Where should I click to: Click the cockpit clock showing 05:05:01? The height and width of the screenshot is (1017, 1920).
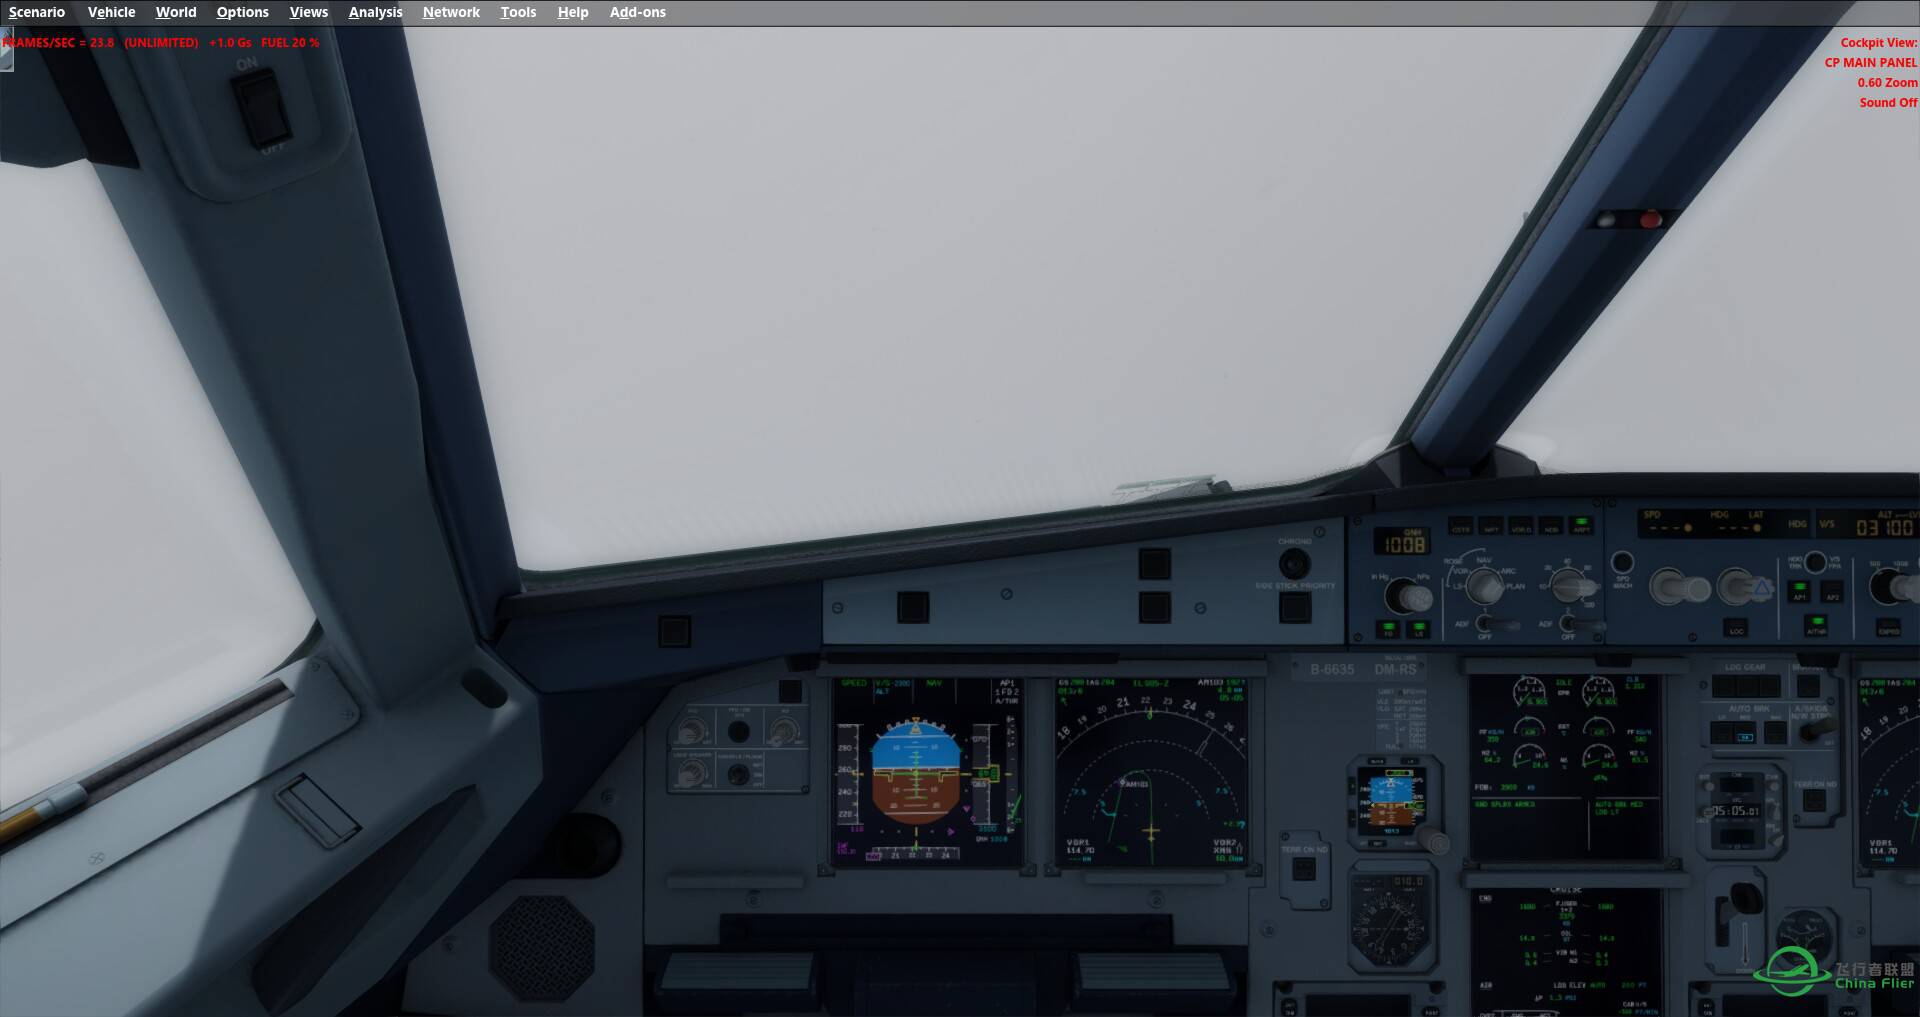point(1736,811)
